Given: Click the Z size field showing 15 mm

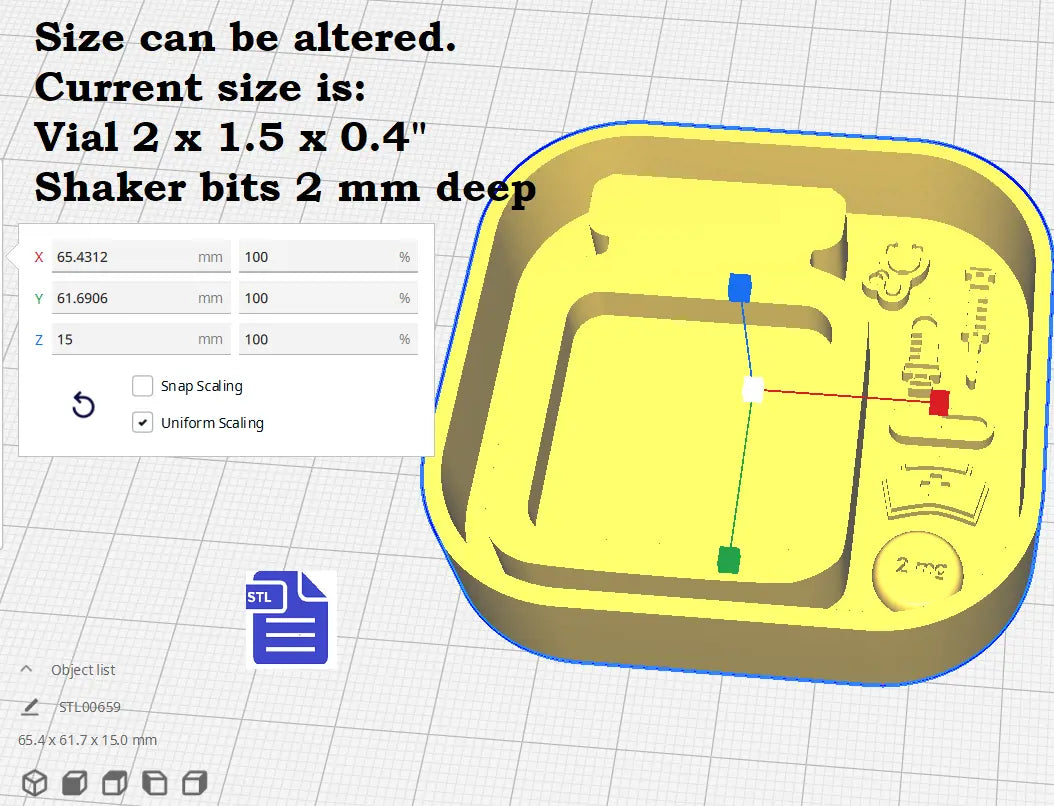Looking at the screenshot, I should (x=125, y=339).
